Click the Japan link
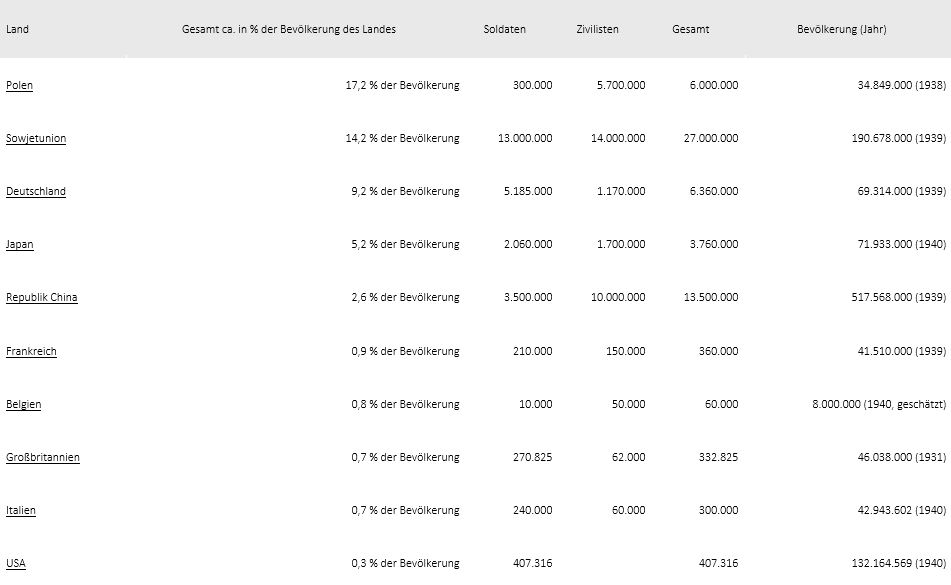This screenshot has height=585, width=951. [x=19, y=244]
